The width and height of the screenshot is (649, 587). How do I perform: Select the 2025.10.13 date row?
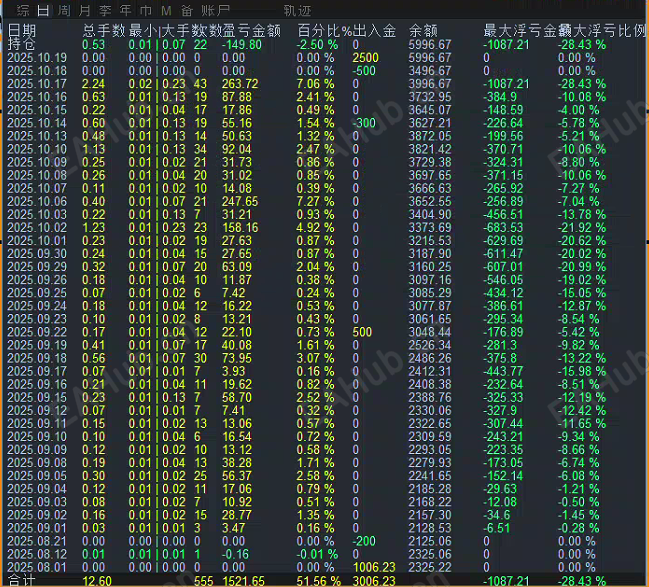tap(37, 136)
